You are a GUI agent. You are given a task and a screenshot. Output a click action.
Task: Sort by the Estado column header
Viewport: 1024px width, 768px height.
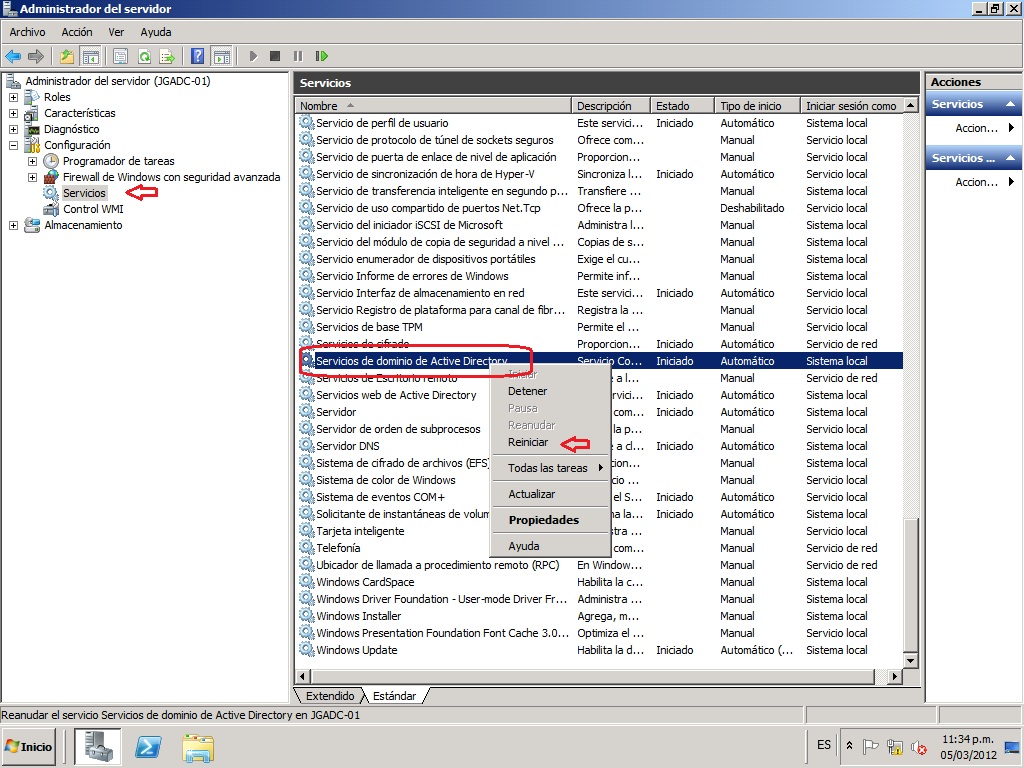tap(682, 106)
